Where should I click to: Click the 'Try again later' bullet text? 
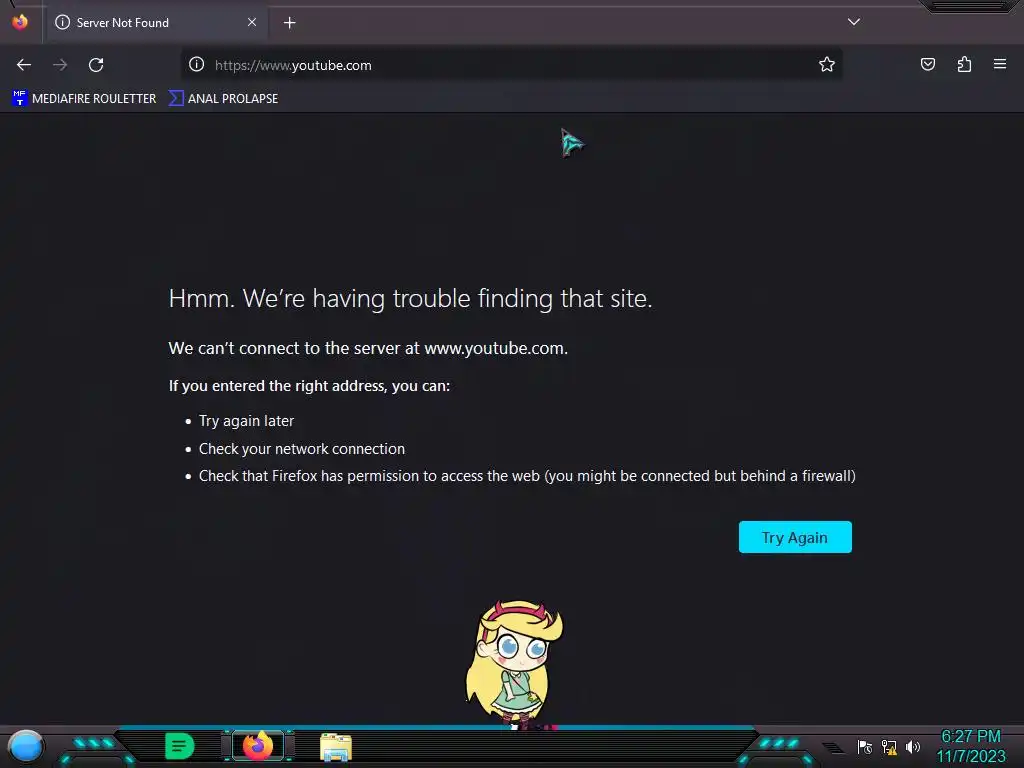(x=246, y=421)
